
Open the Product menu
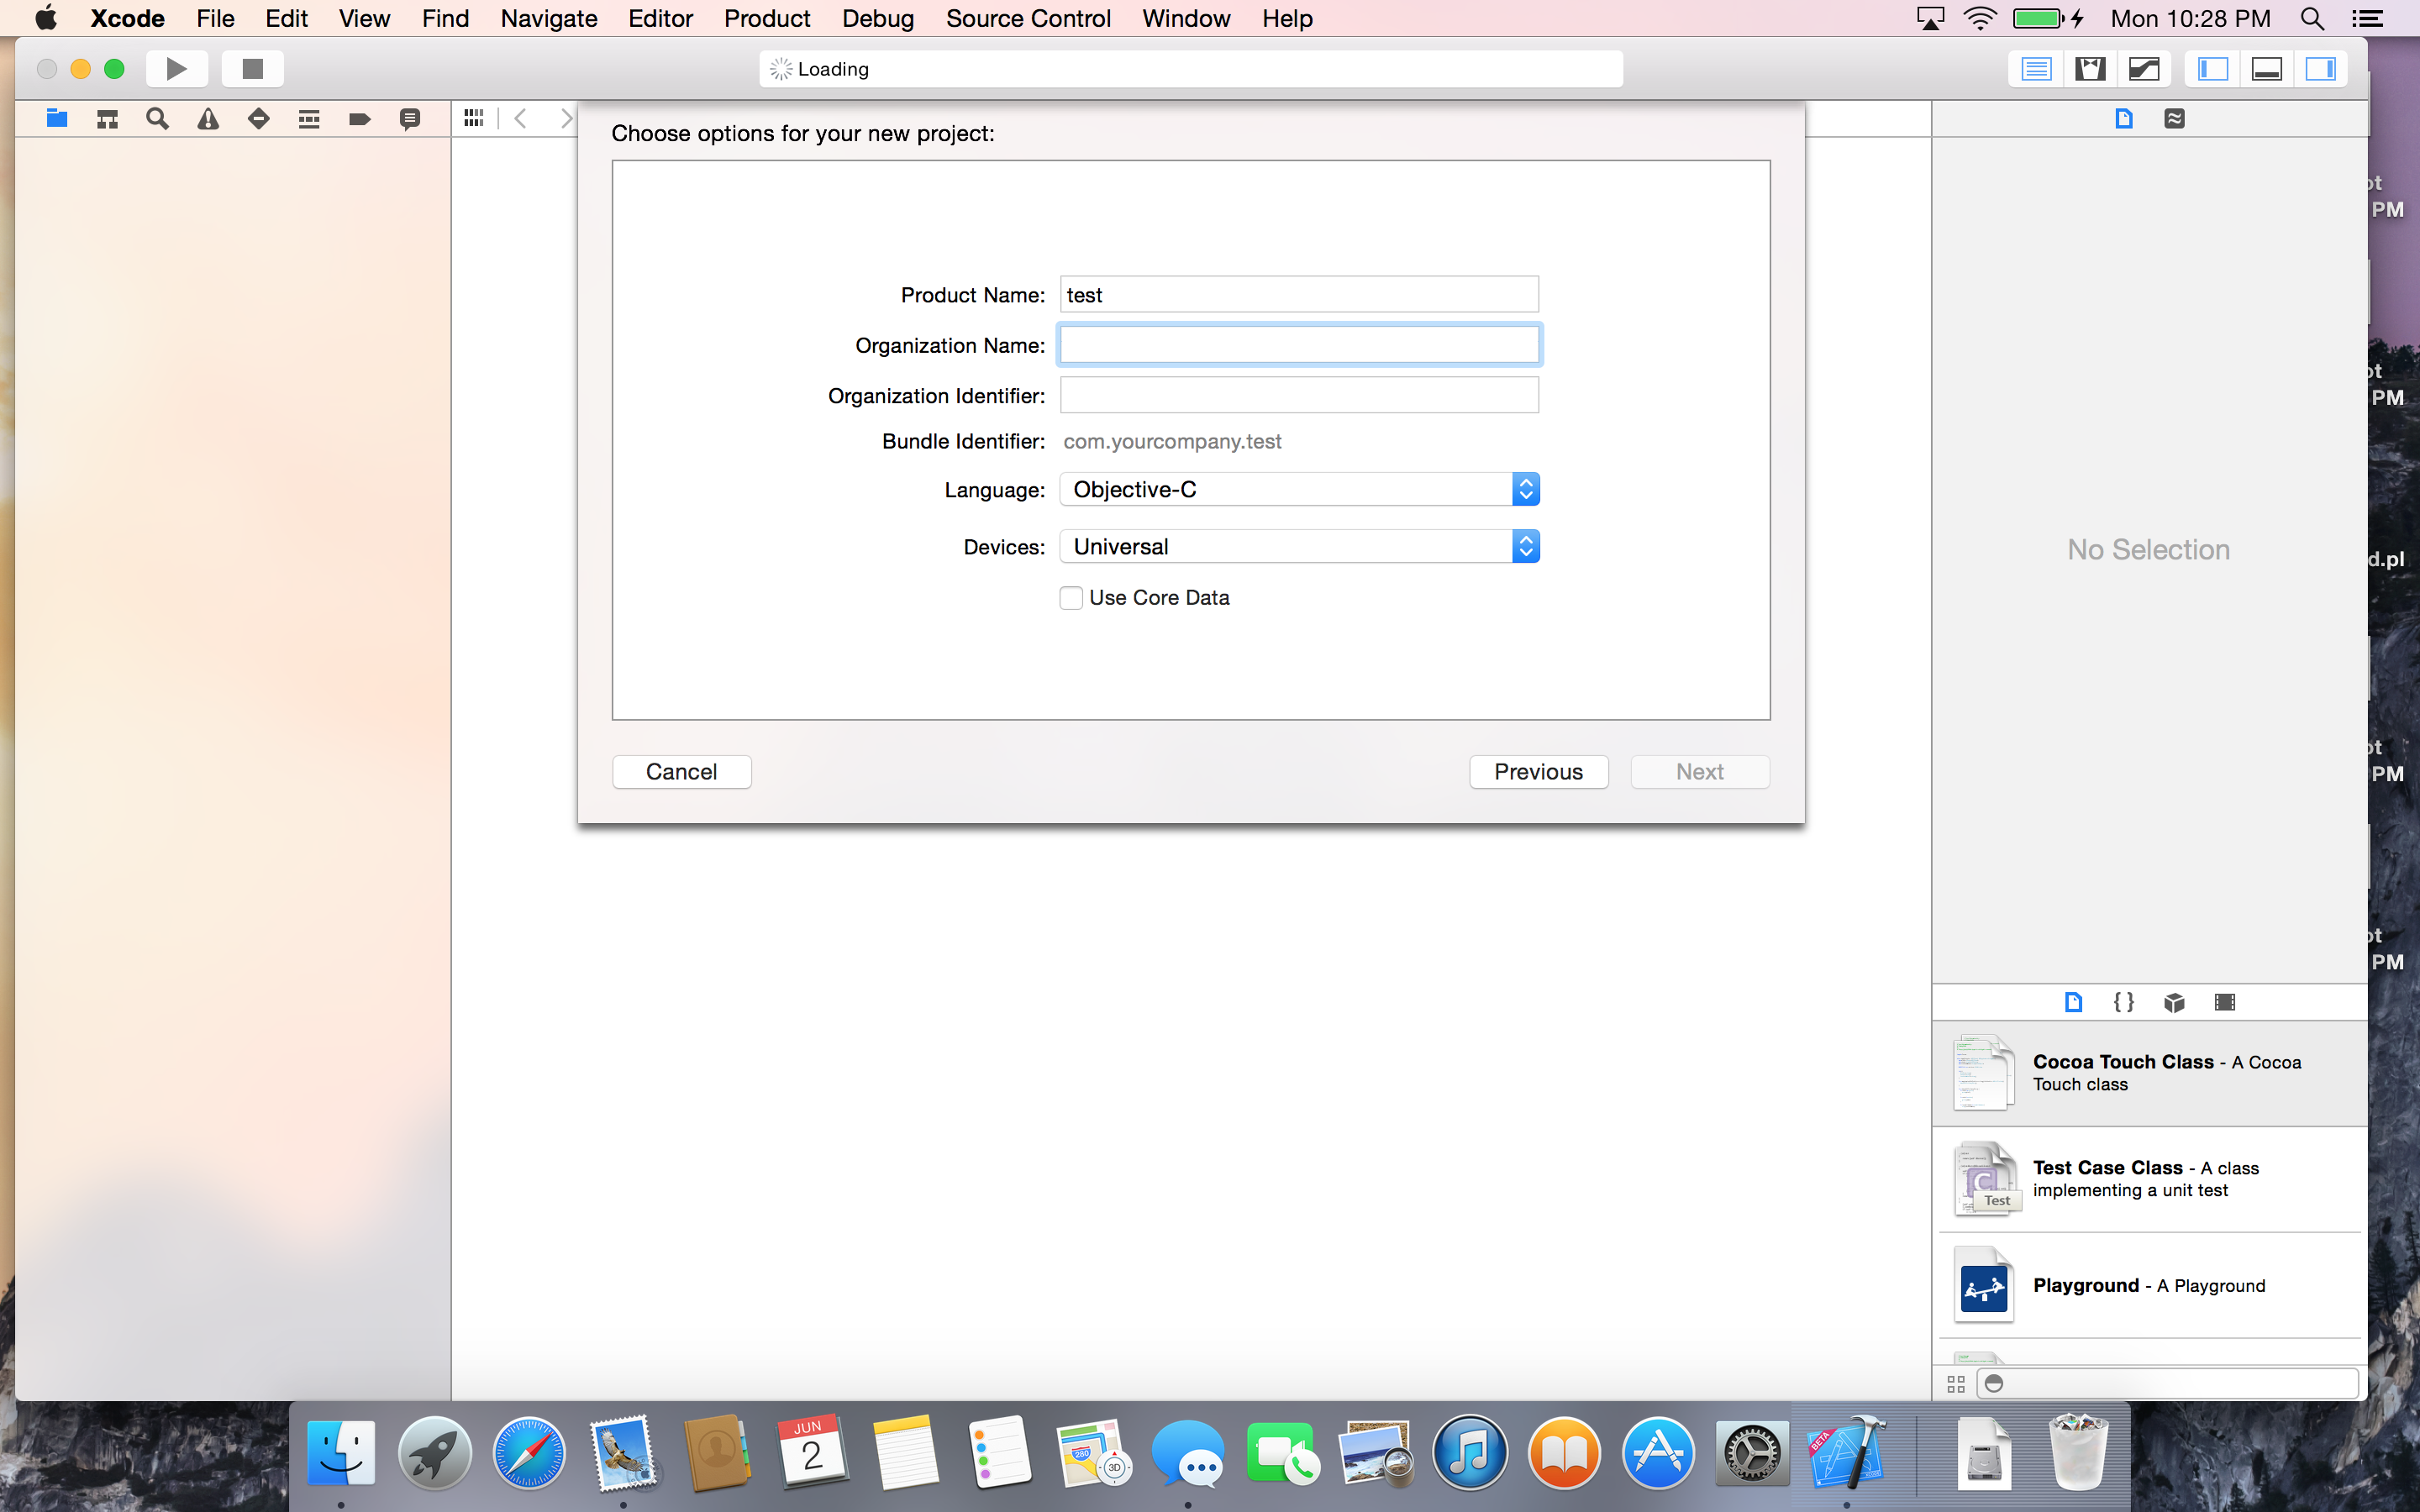pyautogui.click(x=766, y=18)
